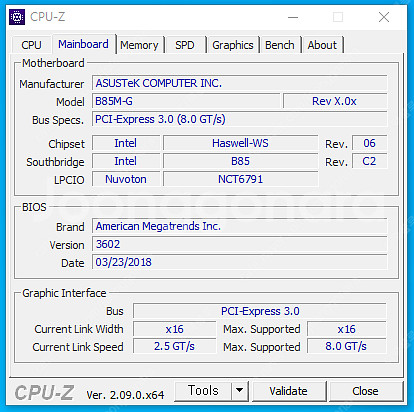Click the Haswell-WS chipset value
414x412 pixels.
coord(240,143)
